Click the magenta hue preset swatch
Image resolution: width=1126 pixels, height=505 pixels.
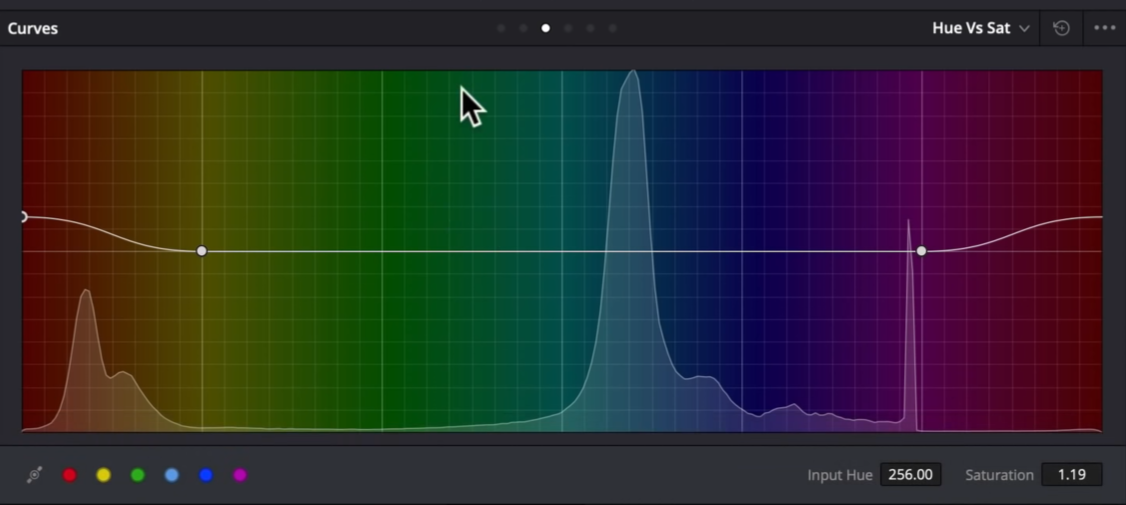(x=240, y=475)
